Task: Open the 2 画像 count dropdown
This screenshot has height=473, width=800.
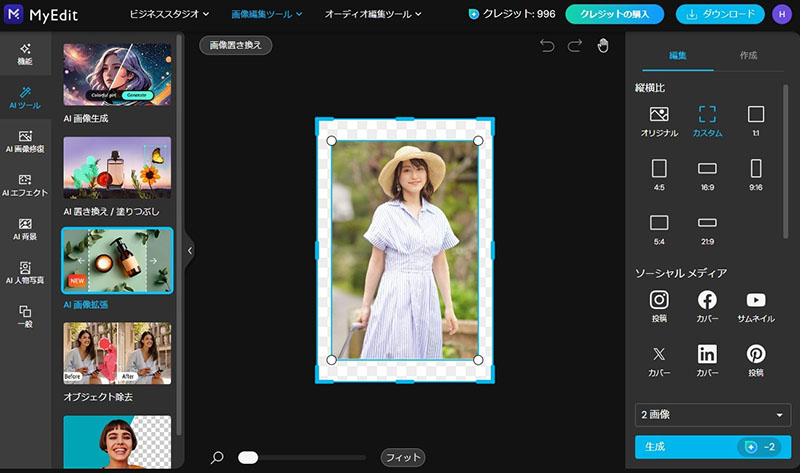Action: point(713,415)
